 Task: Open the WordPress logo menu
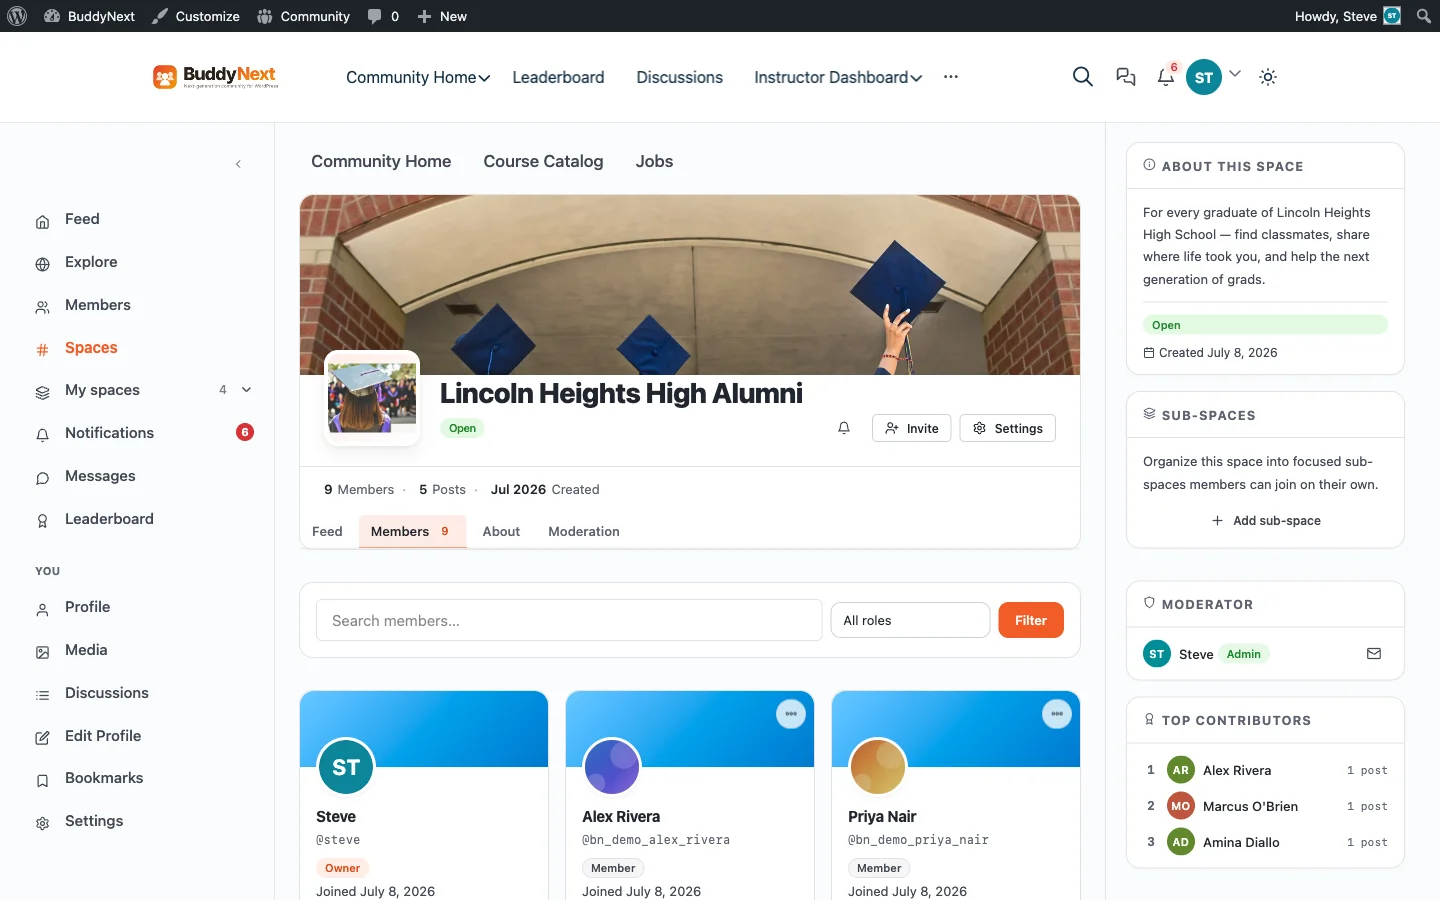pyautogui.click(x=17, y=16)
